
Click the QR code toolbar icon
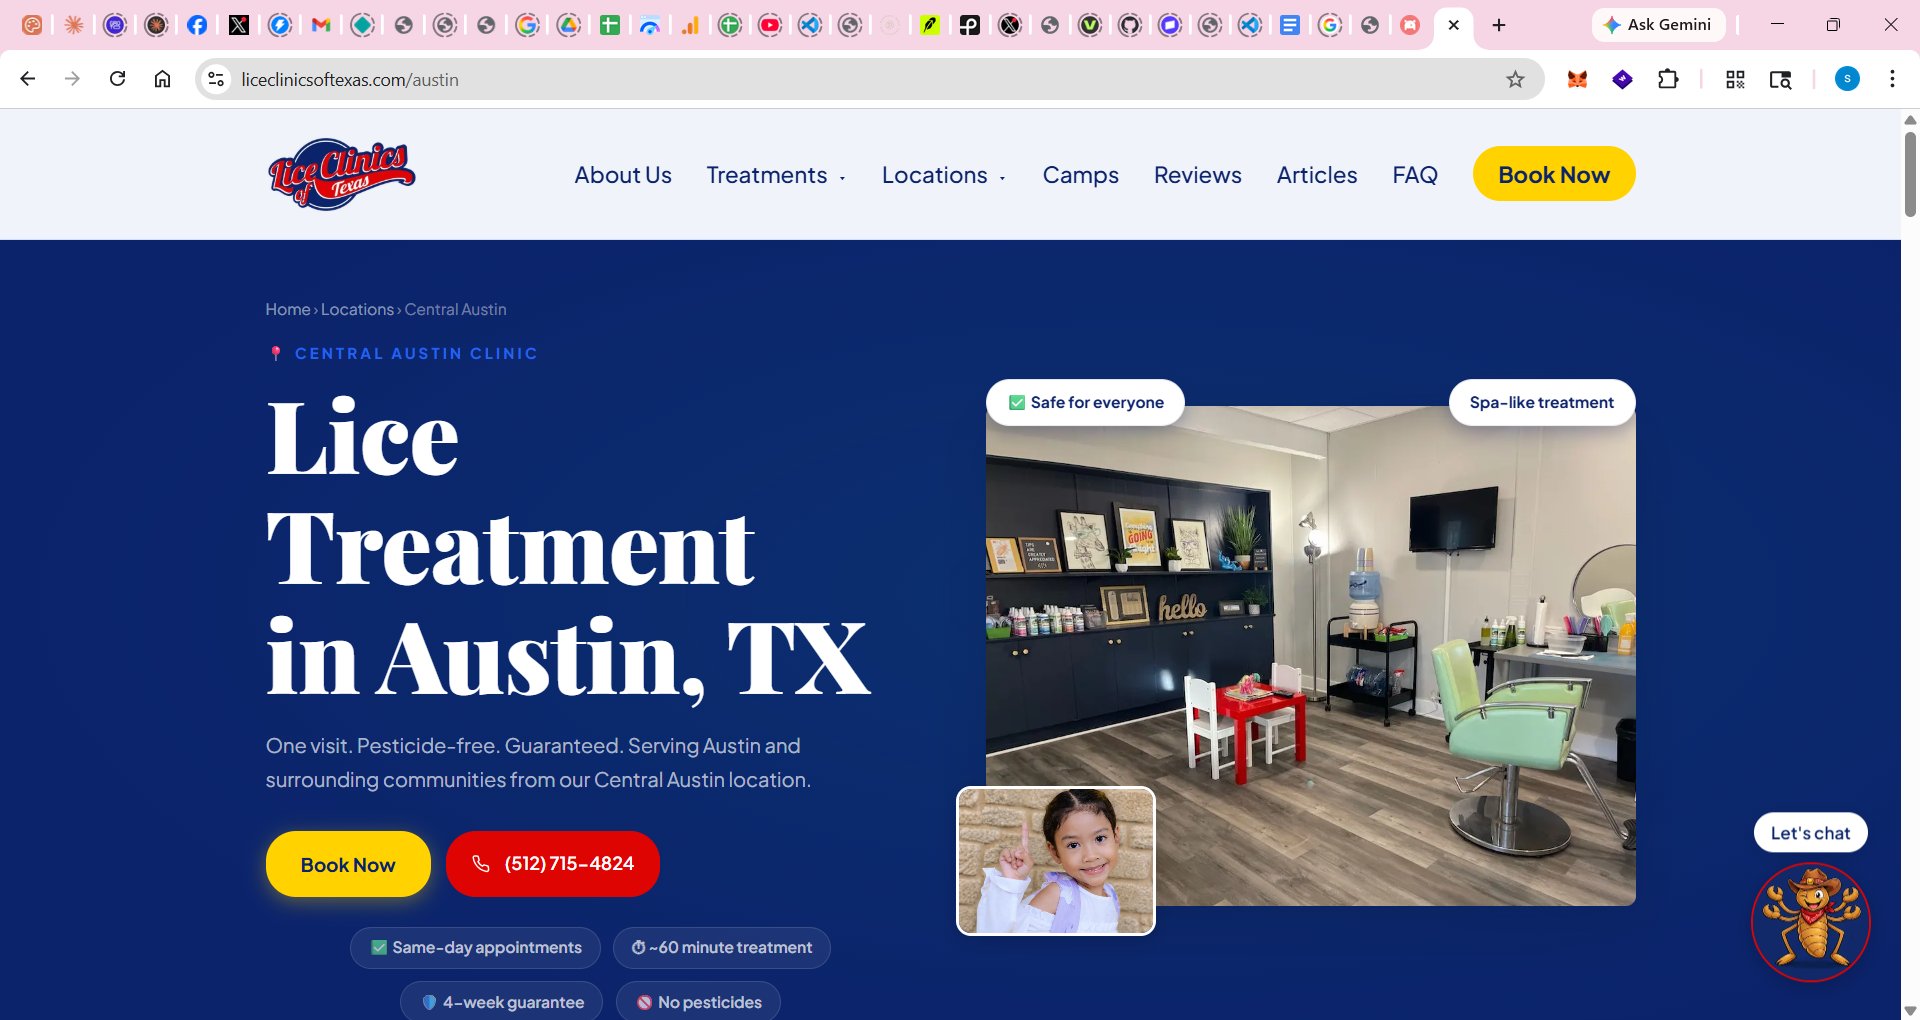[1735, 79]
